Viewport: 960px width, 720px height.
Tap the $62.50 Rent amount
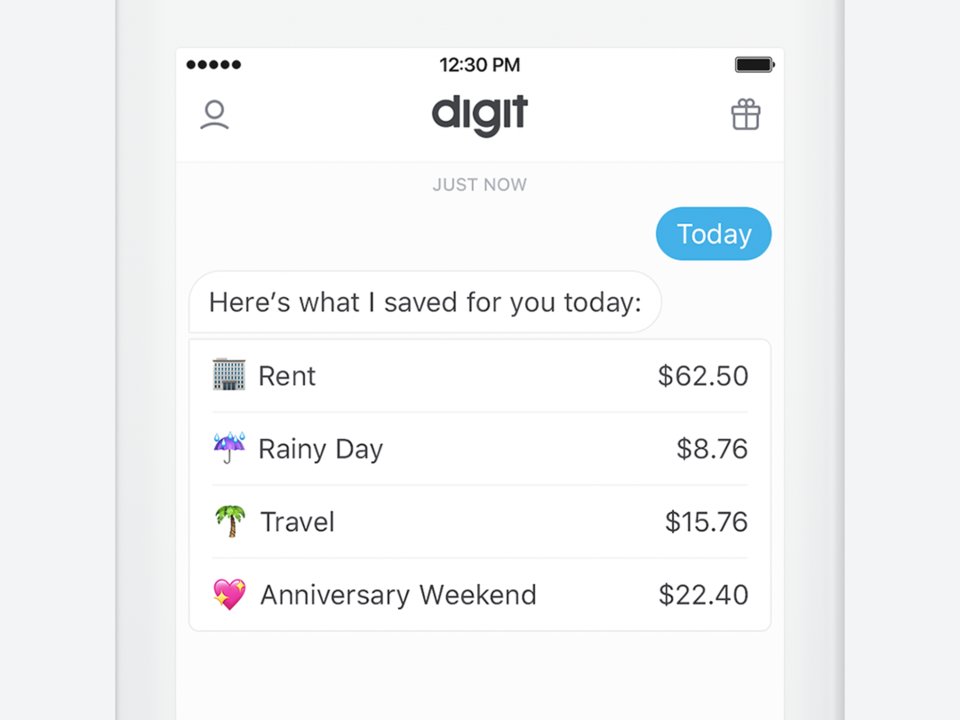(703, 376)
